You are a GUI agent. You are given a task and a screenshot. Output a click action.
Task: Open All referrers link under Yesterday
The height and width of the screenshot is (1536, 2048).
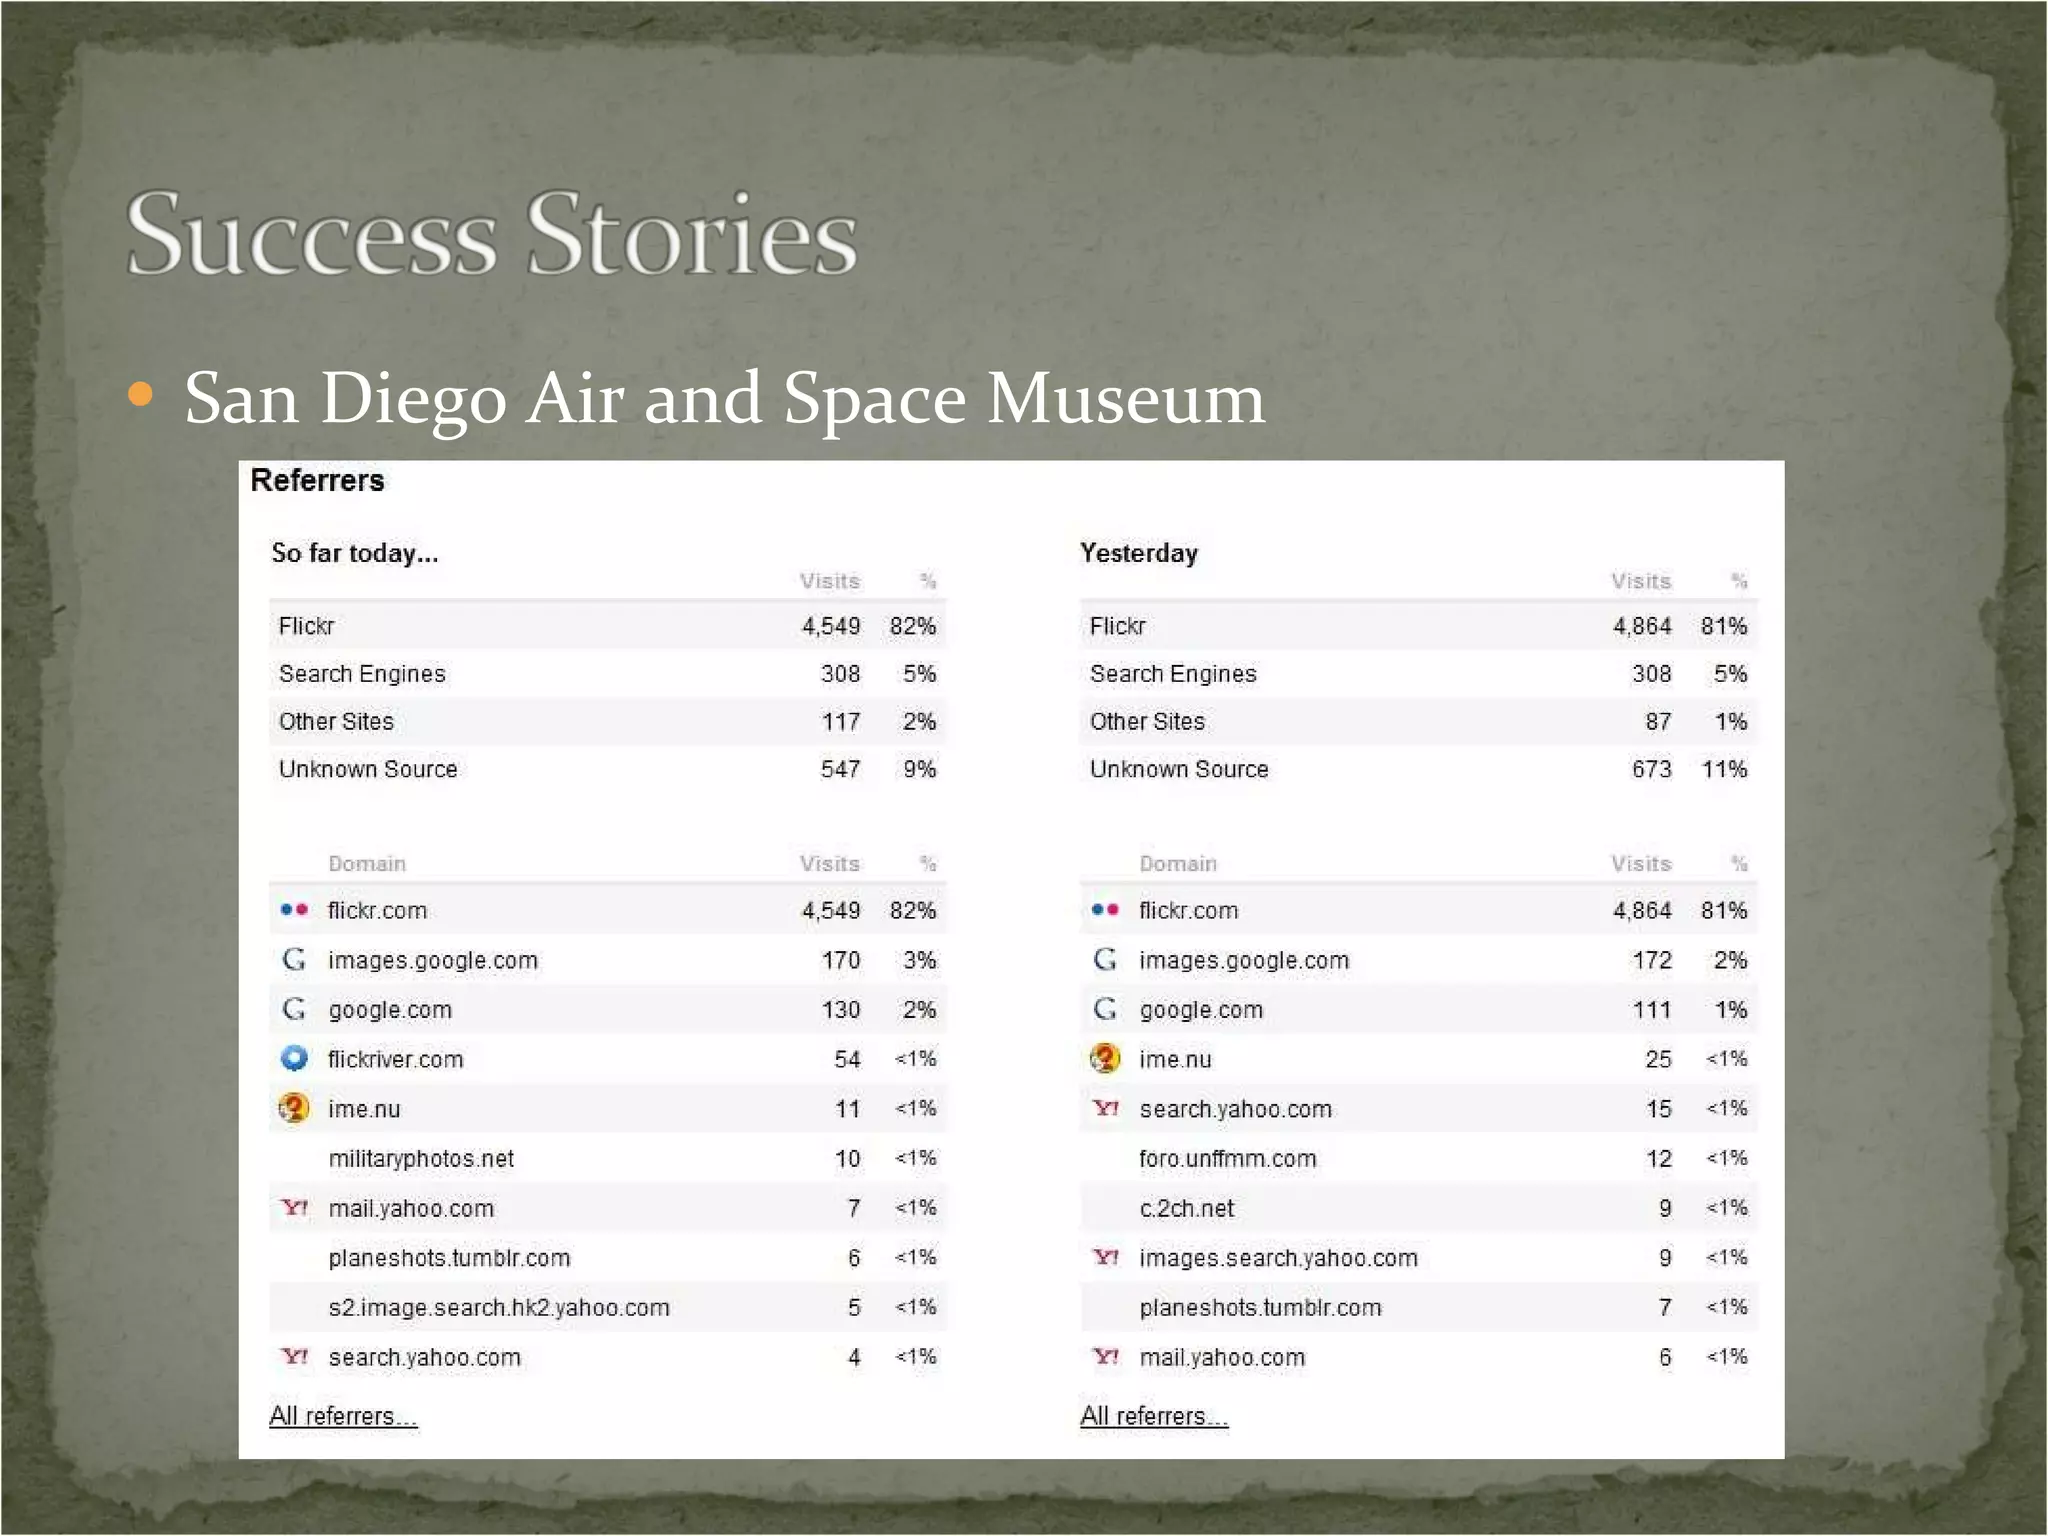tap(1154, 1416)
